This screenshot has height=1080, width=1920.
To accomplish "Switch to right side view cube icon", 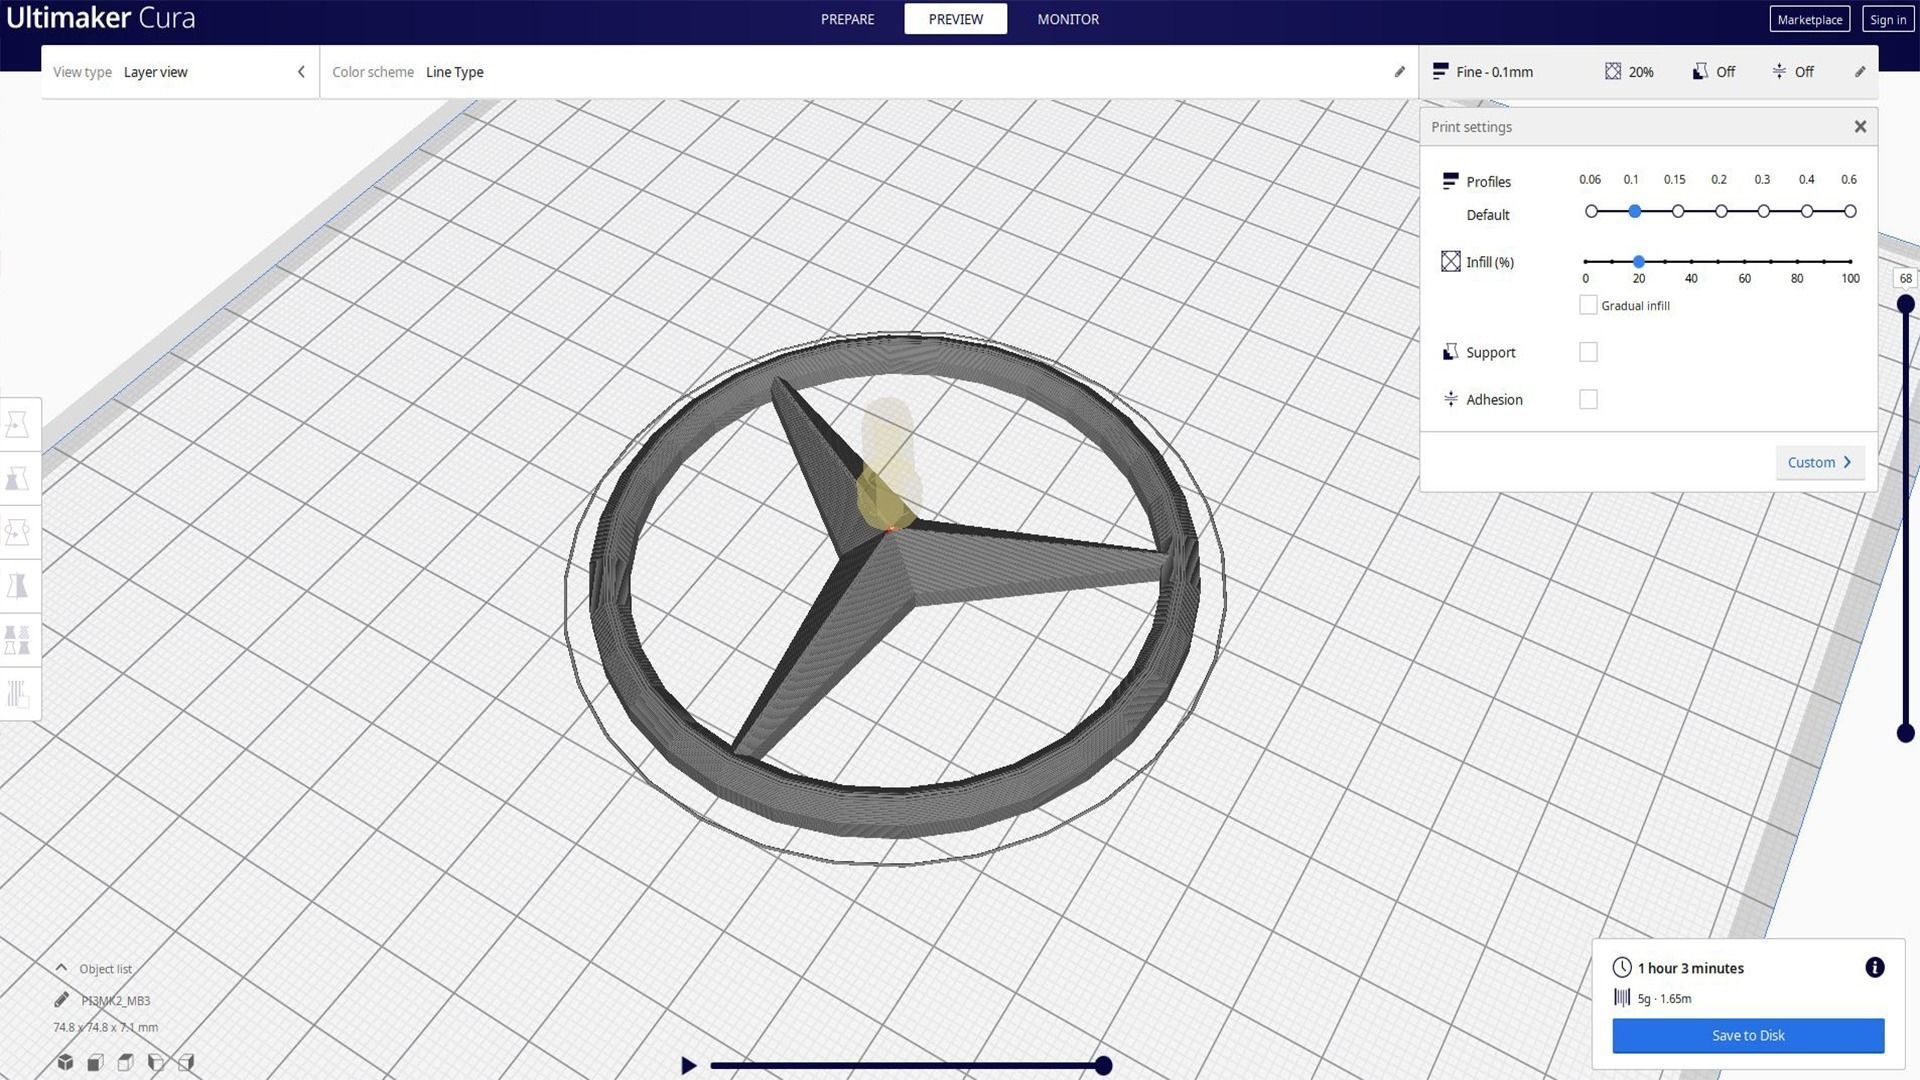I will coord(185,1062).
